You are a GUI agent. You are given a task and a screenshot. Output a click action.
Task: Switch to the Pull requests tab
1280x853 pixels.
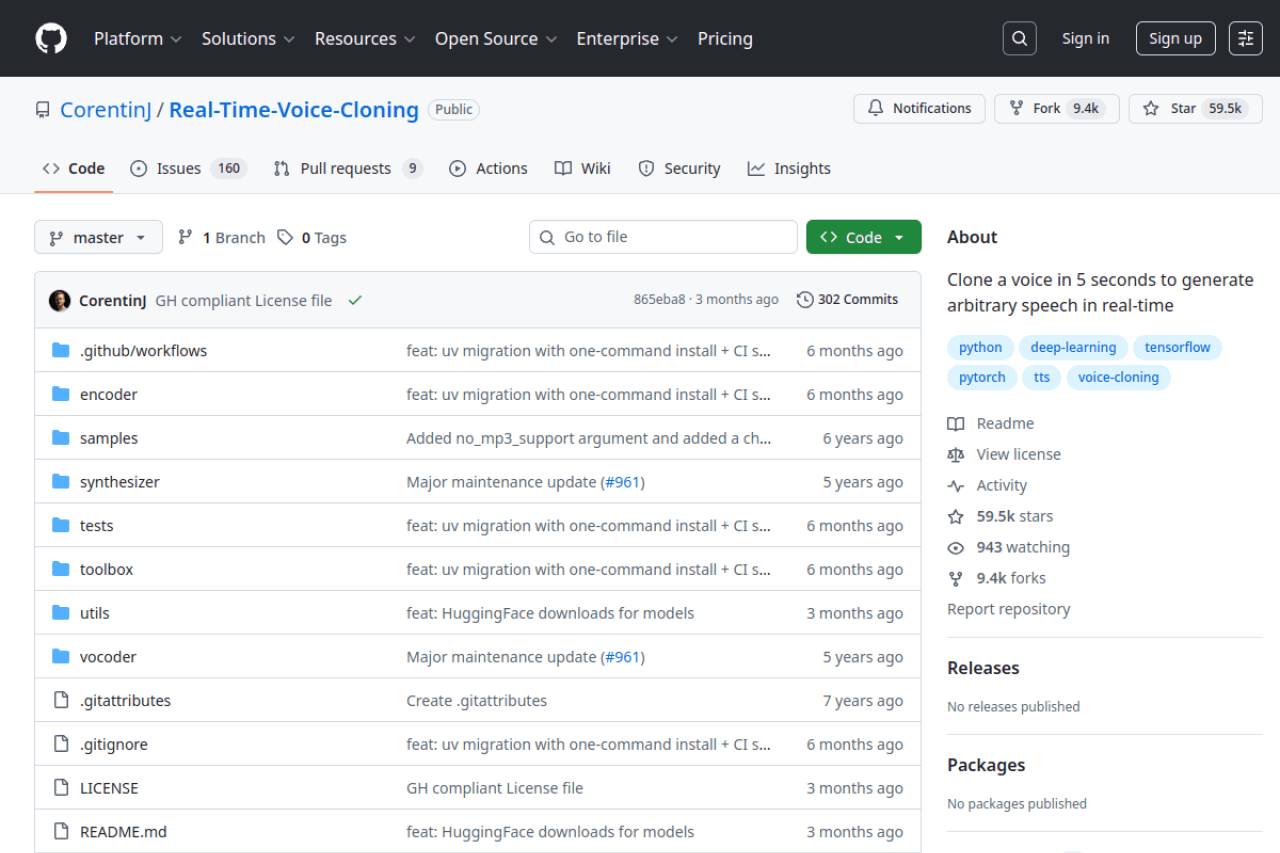[x=347, y=169]
